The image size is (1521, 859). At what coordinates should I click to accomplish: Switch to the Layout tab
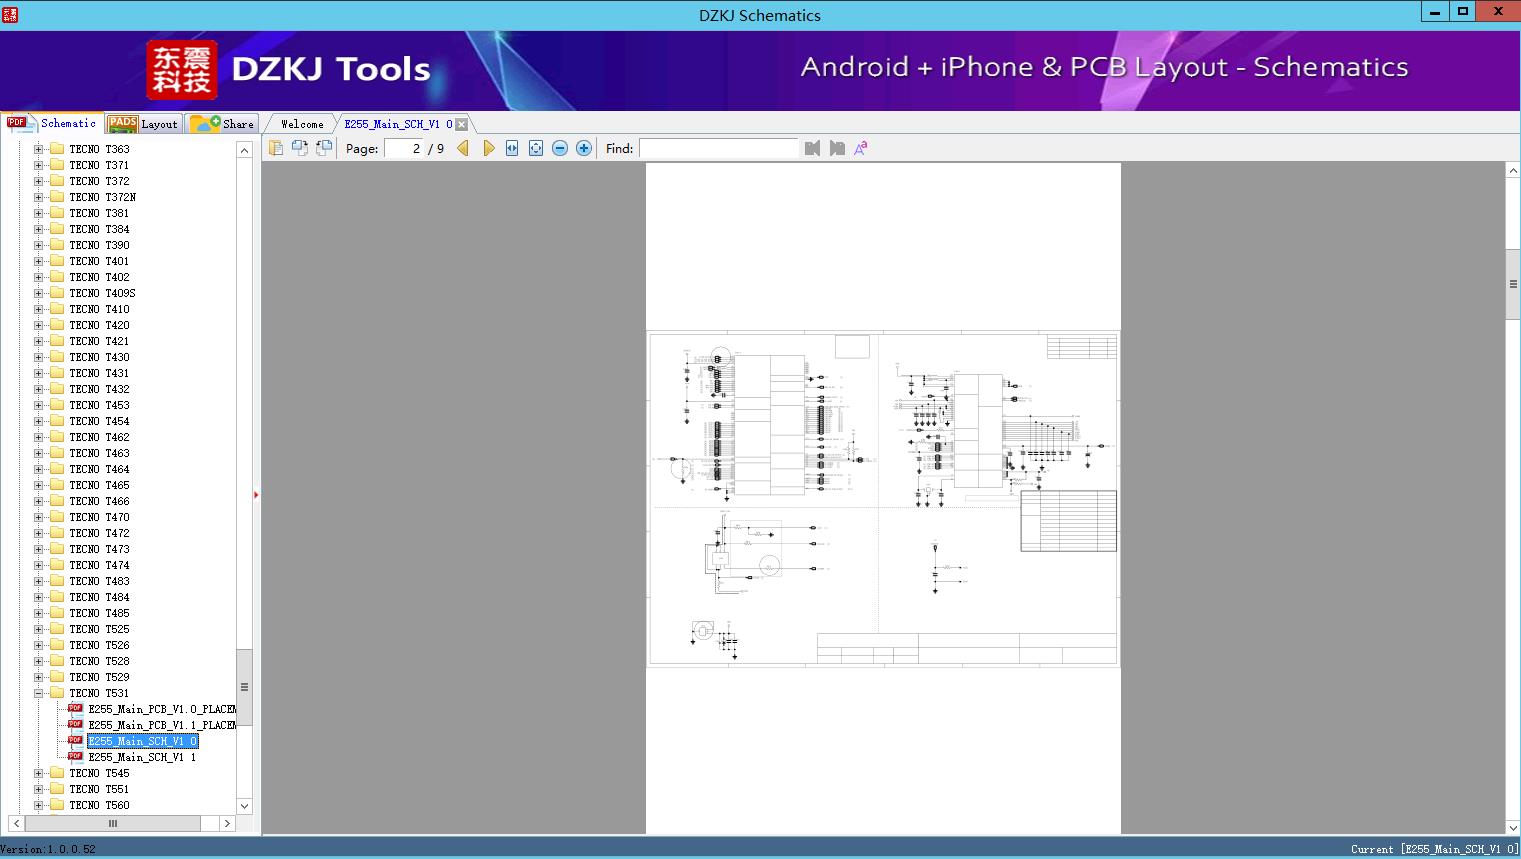(144, 124)
